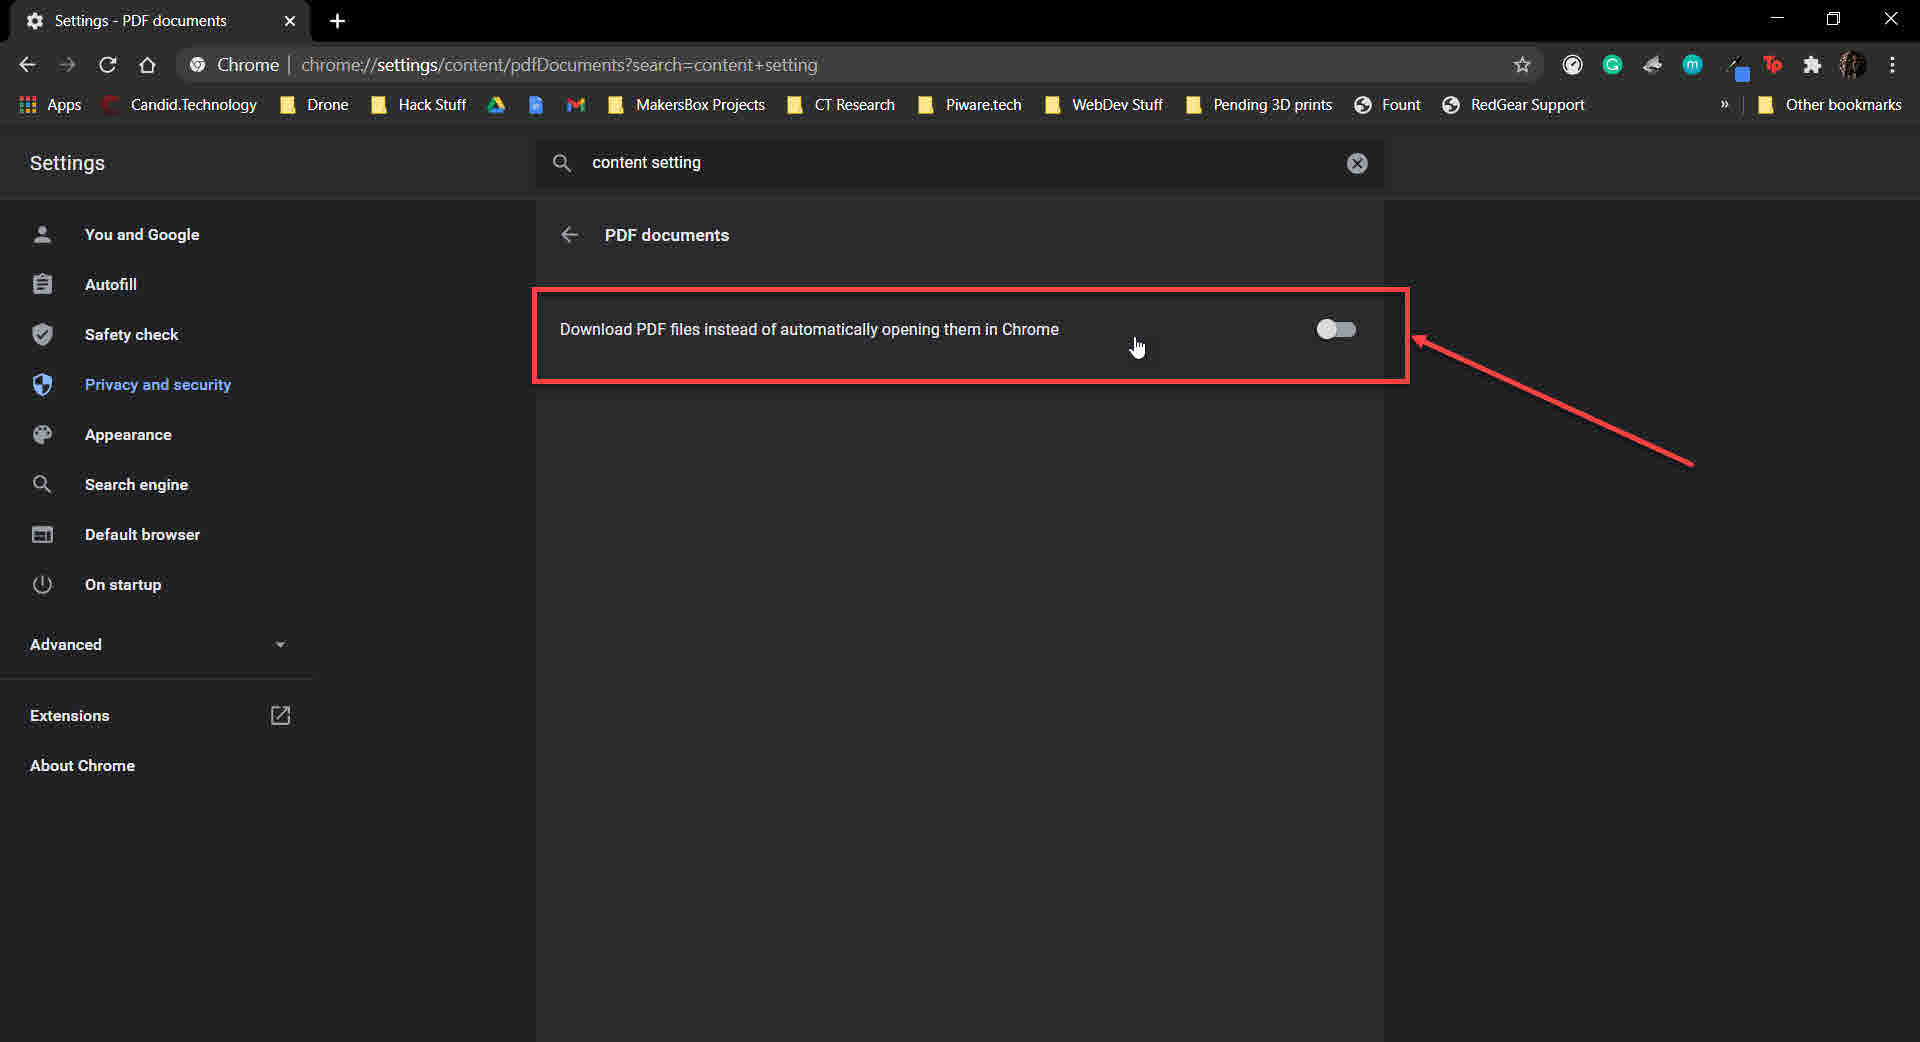Open the Google Docs bookmark icon

click(536, 105)
